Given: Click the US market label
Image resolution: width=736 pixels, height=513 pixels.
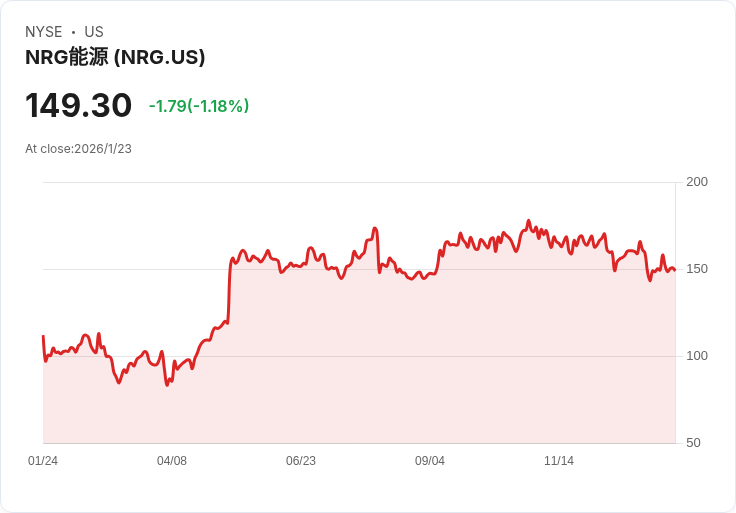Looking at the screenshot, I should [x=94, y=32].
